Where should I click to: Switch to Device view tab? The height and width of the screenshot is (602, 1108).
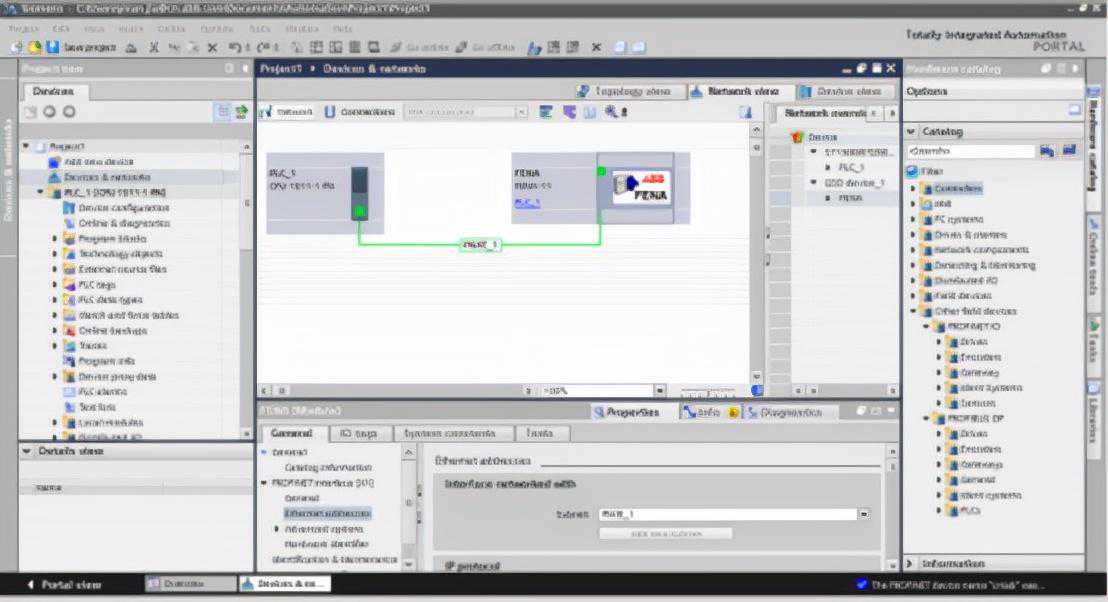[x=841, y=91]
